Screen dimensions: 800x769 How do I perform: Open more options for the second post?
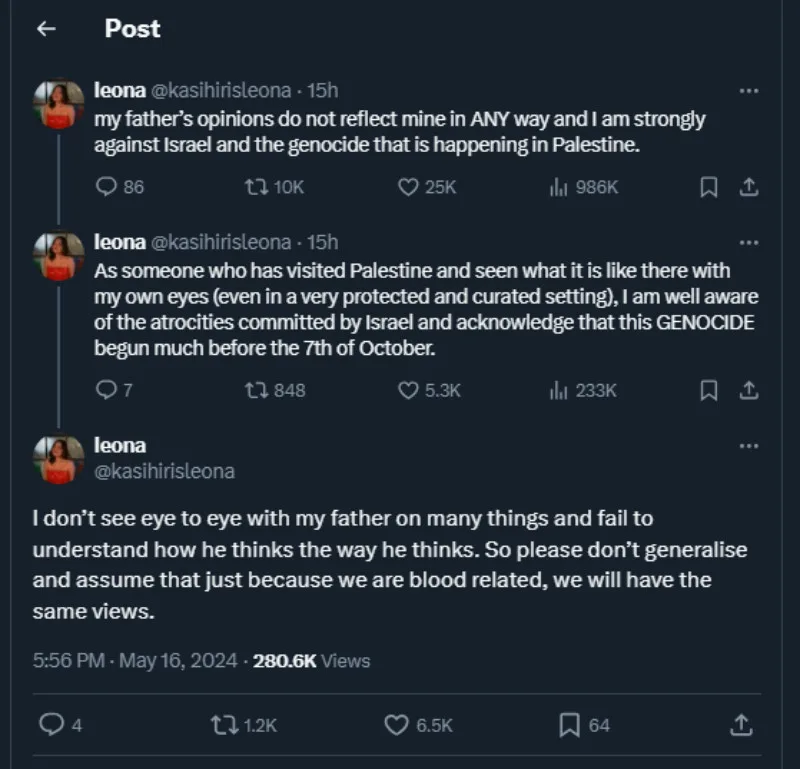pyautogui.click(x=748, y=242)
